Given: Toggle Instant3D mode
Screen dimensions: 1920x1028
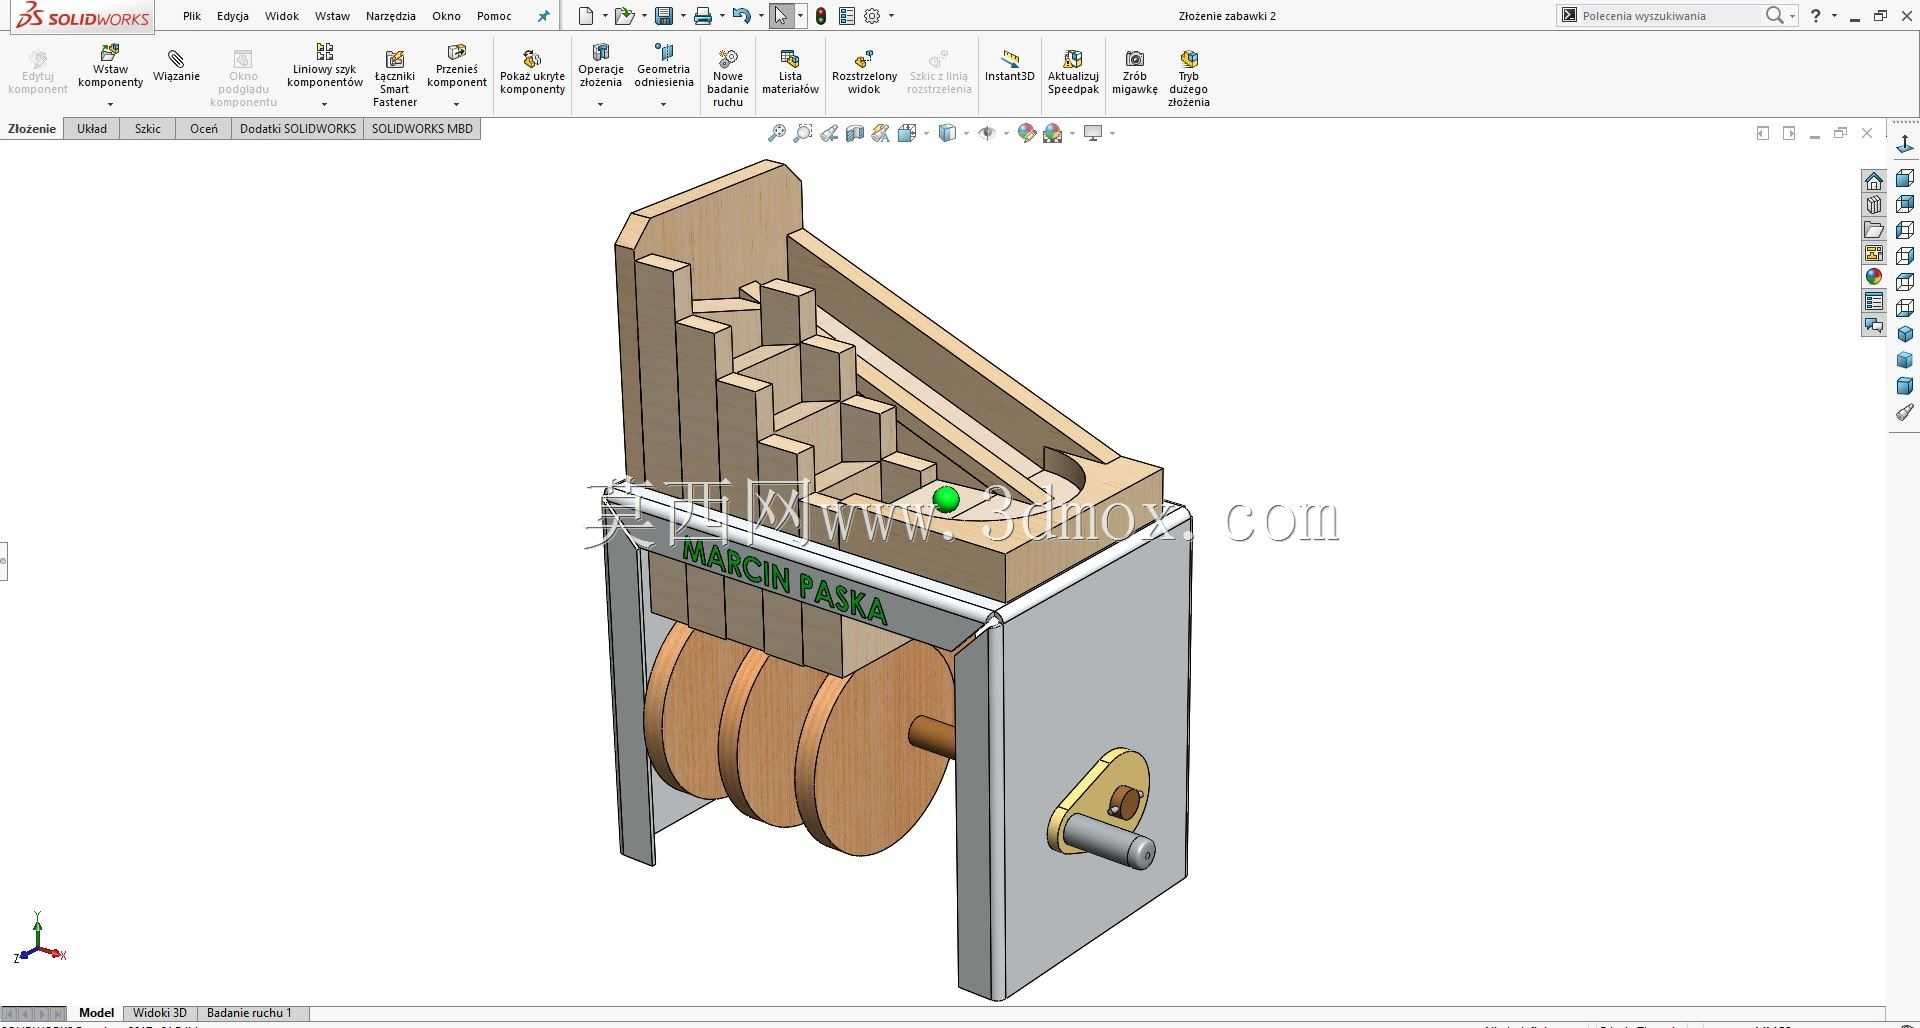Looking at the screenshot, I should point(1009,66).
